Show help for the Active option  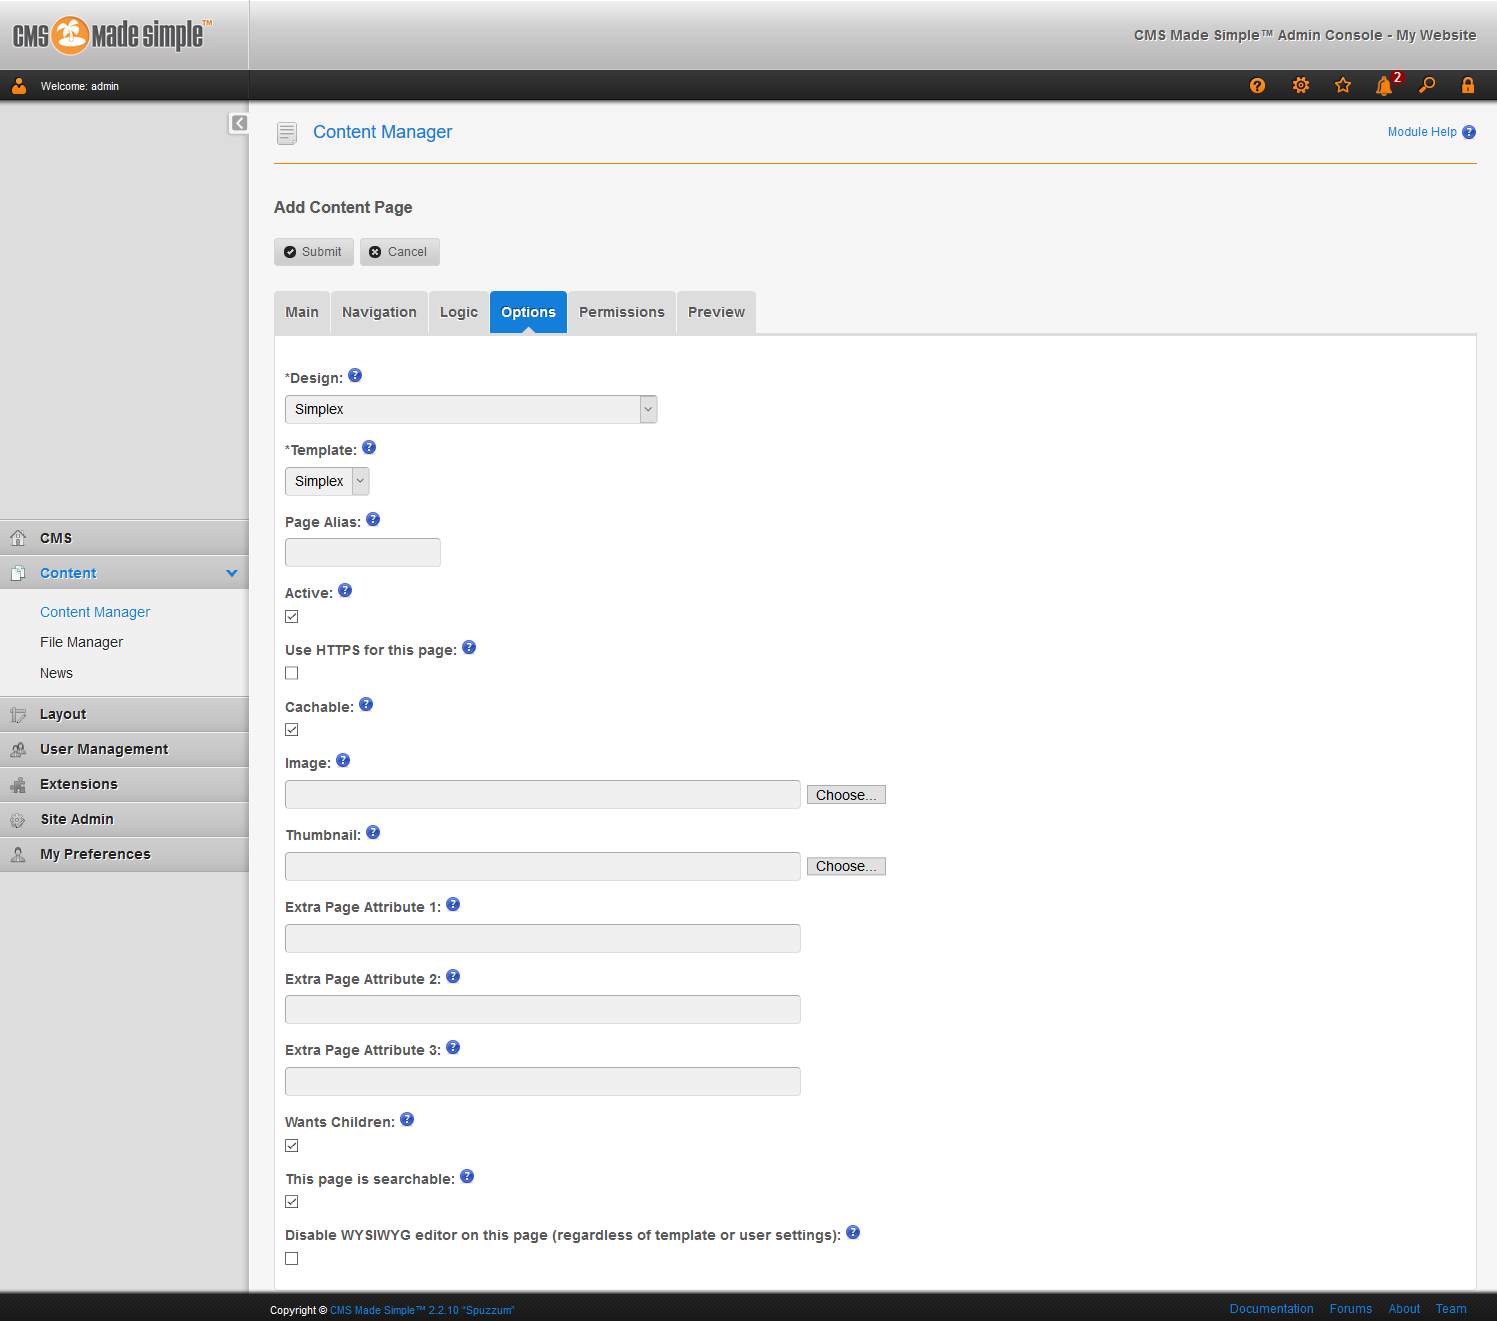coord(345,591)
